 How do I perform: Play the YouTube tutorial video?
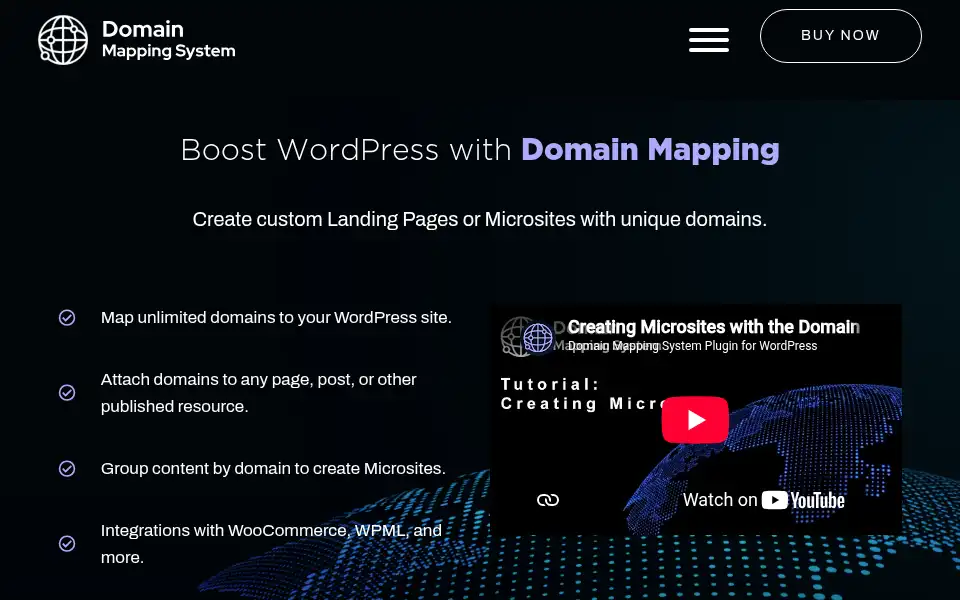coord(695,419)
